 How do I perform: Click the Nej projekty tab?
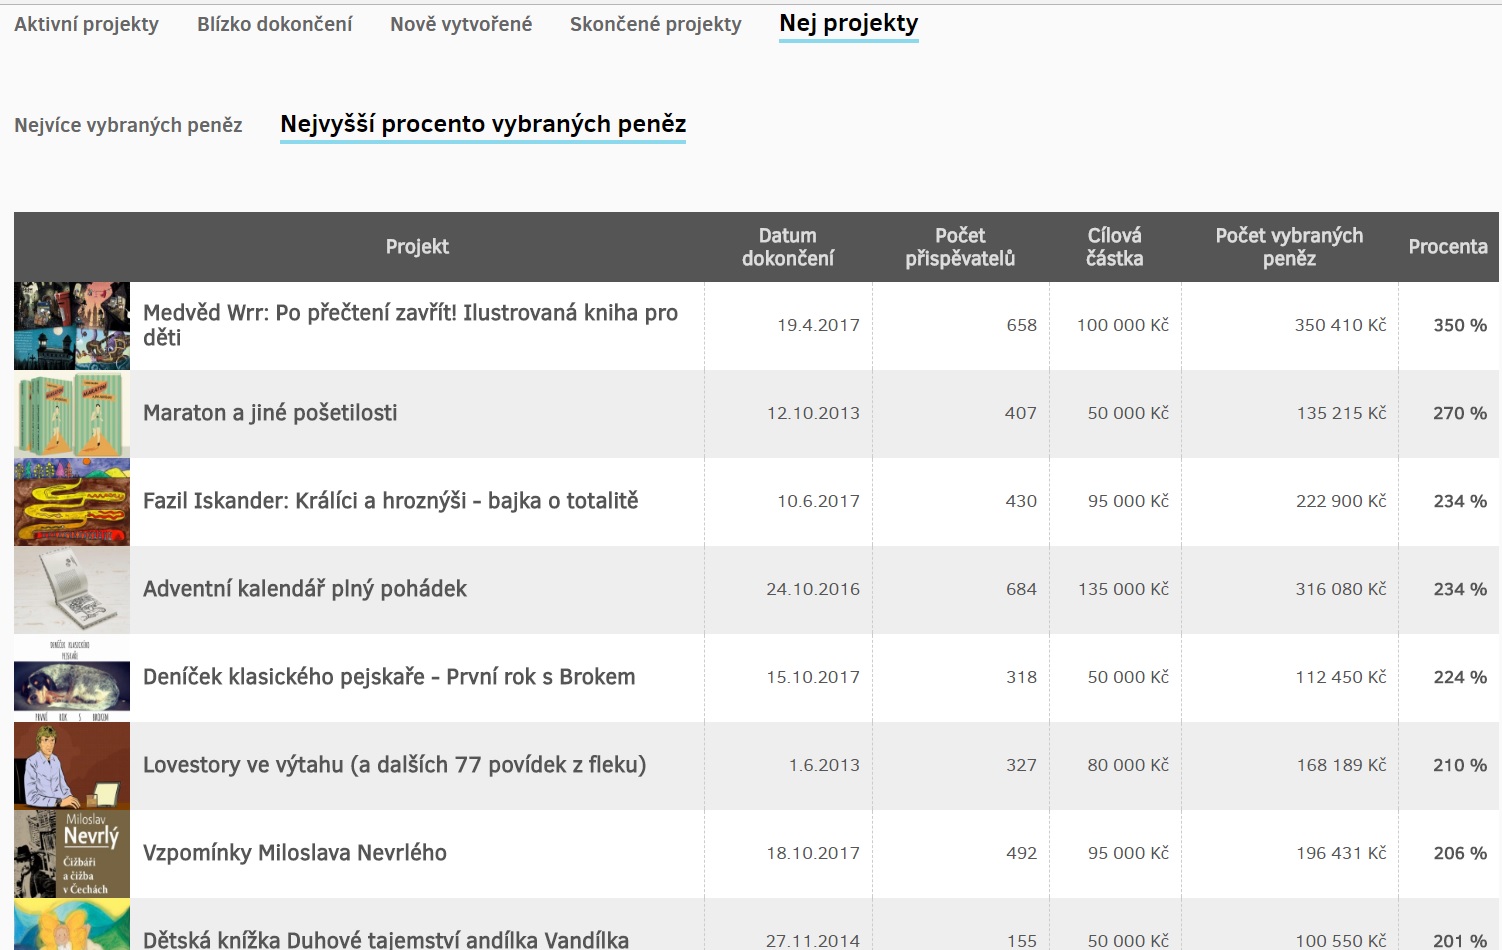[848, 24]
